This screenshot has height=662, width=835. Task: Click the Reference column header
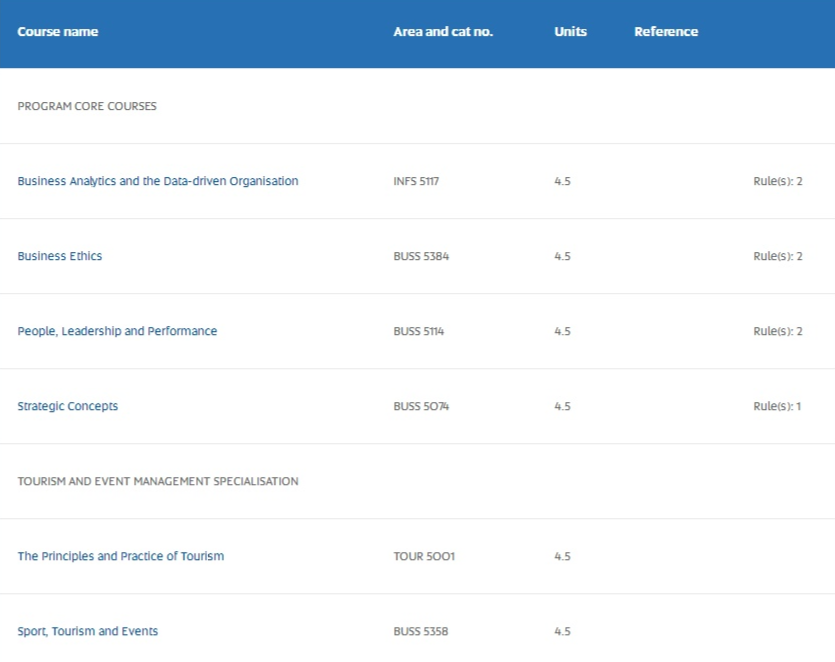click(x=666, y=32)
